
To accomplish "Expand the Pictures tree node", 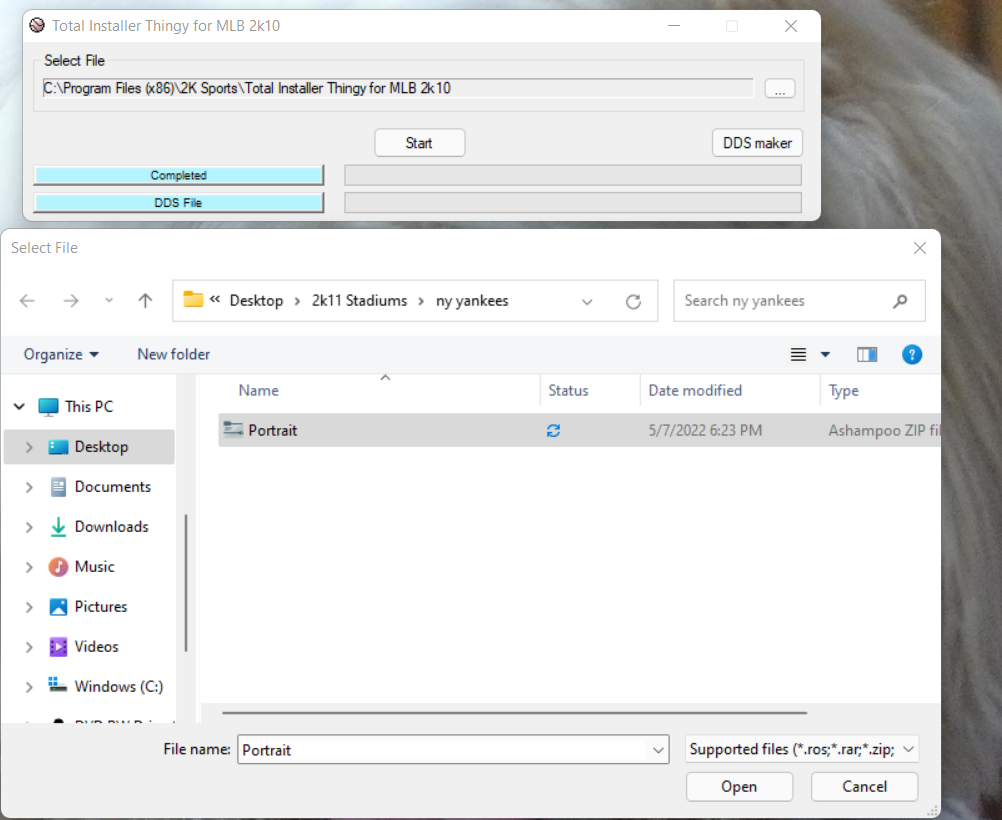I will [29, 607].
